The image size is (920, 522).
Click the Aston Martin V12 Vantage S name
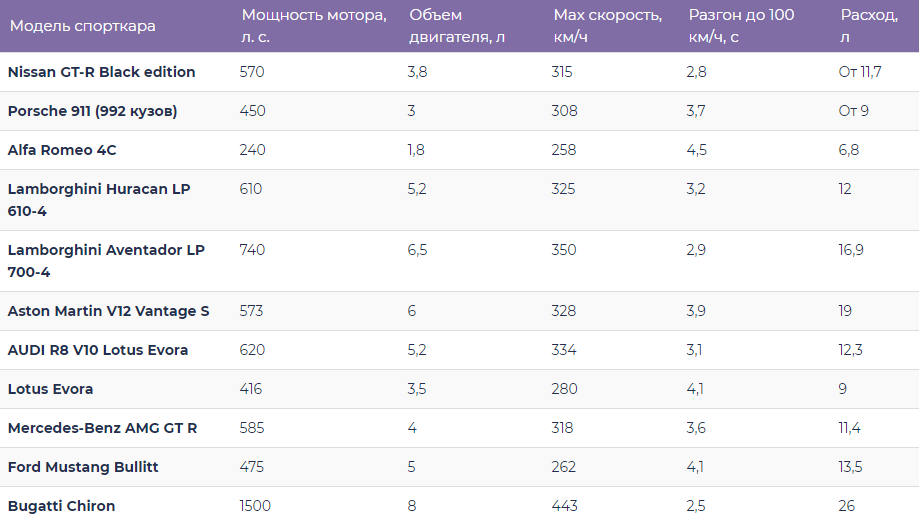[109, 311]
